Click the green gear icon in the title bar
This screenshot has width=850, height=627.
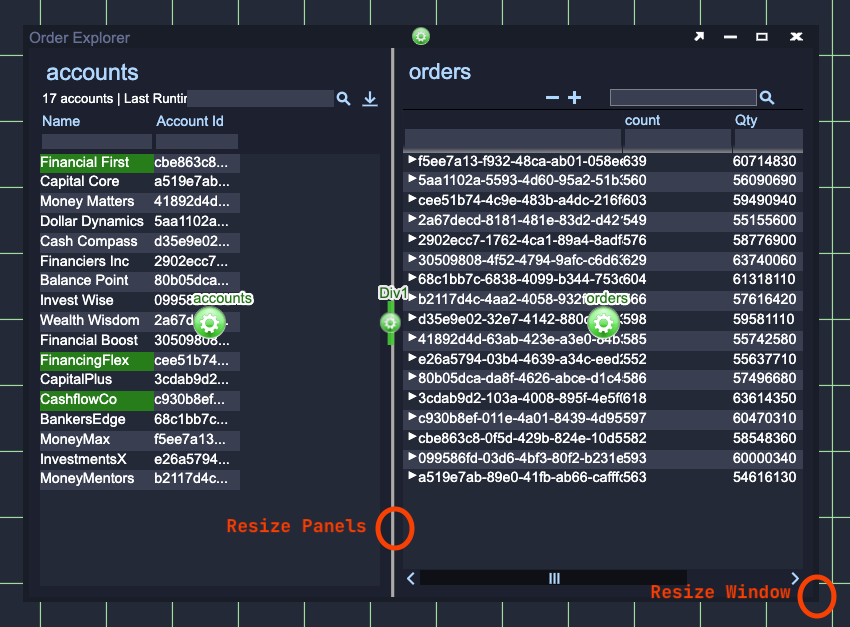pyautogui.click(x=421, y=36)
